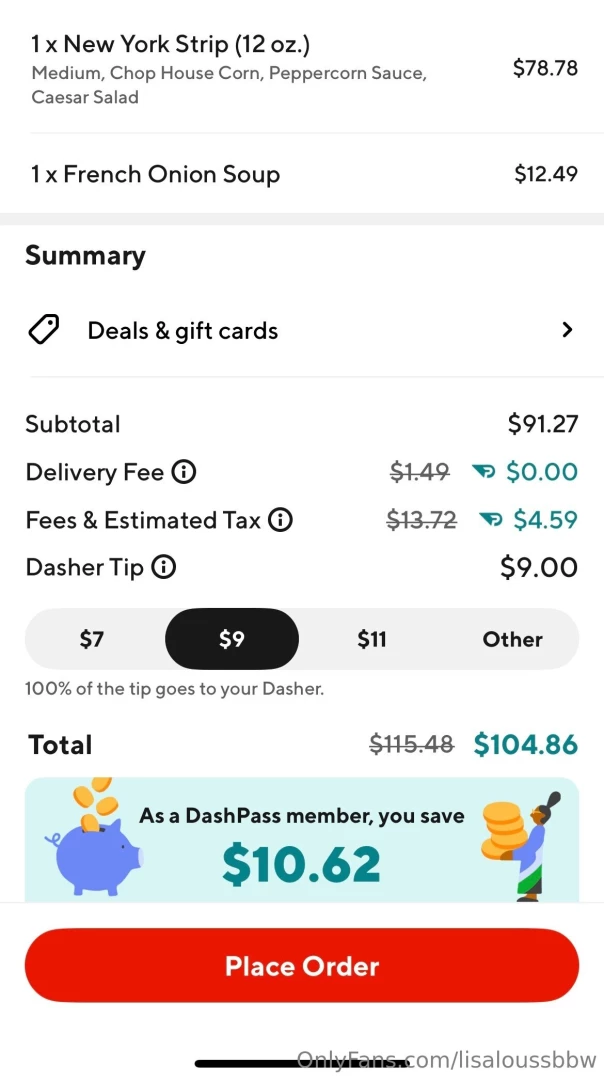The width and height of the screenshot is (604, 1080).
Task: Open the Deals & gift cards row
Action: pos(302,330)
